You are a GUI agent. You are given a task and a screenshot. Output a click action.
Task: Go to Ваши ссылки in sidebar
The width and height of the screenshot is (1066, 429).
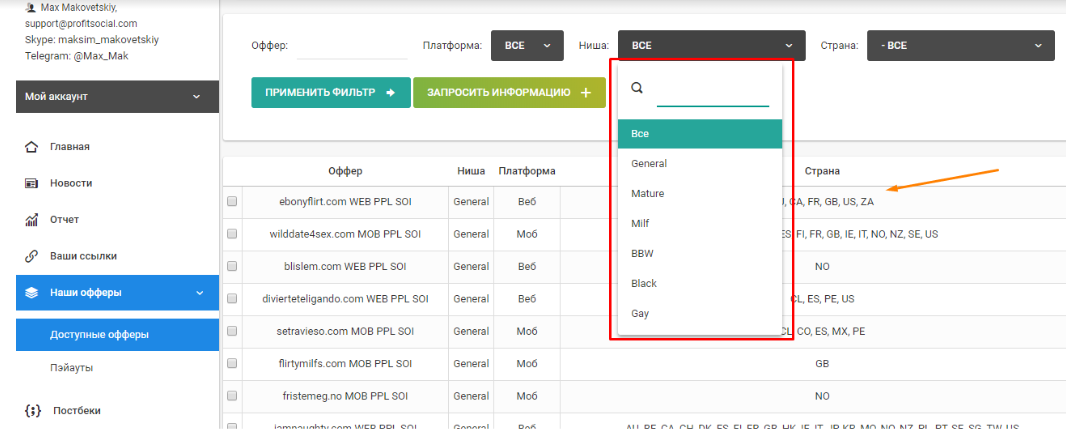pyautogui.click(x=83, y=257)
